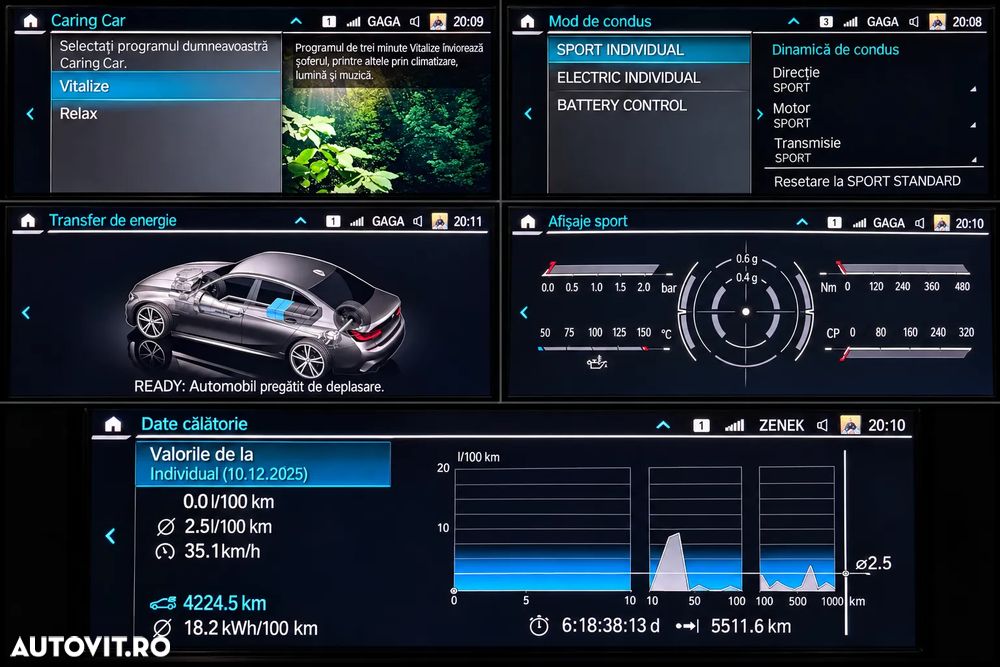Choose SPORT INDIVIDUAL driving mode
This screenshot has height=667, width=1000.
click(x=649, y=50)
